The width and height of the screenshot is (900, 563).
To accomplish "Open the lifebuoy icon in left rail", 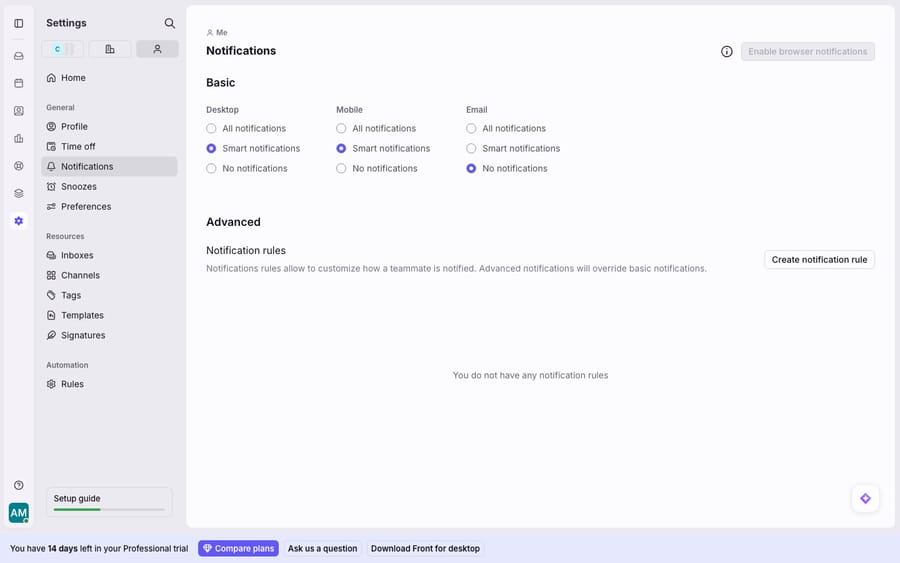I will point(18,166).
